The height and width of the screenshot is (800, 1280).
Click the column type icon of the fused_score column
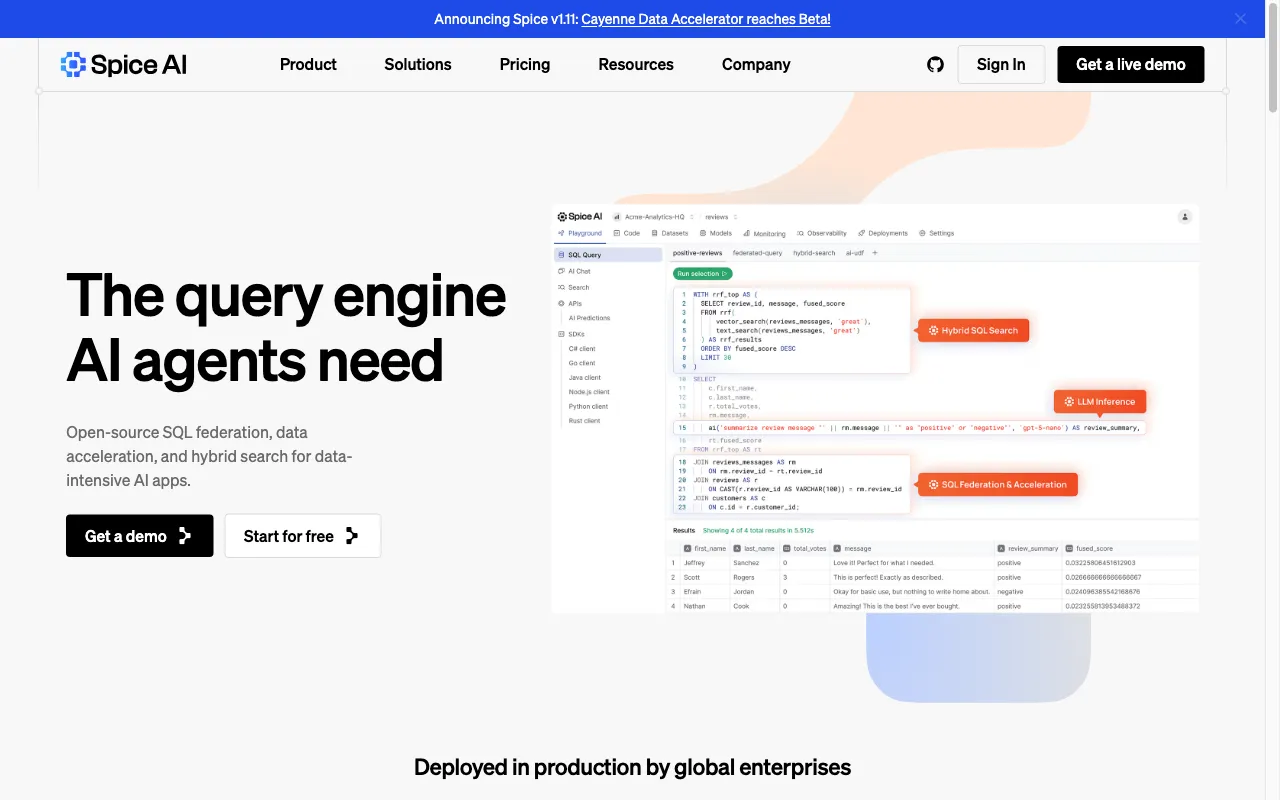point(1070,548)
